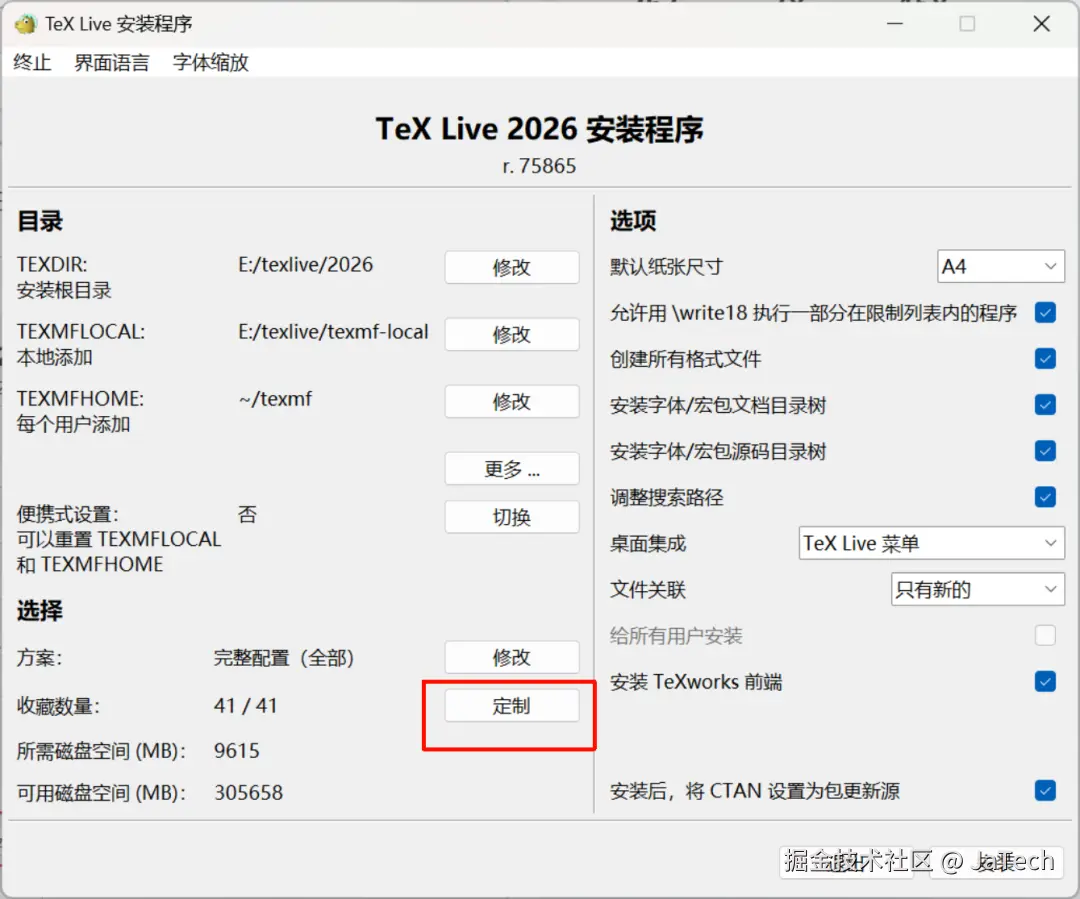Viewport: 1080px width, 899px height.
Task: Open the 桌面集成 TeX Live 菜单 dropdown
Action: [x=932, y=544]
